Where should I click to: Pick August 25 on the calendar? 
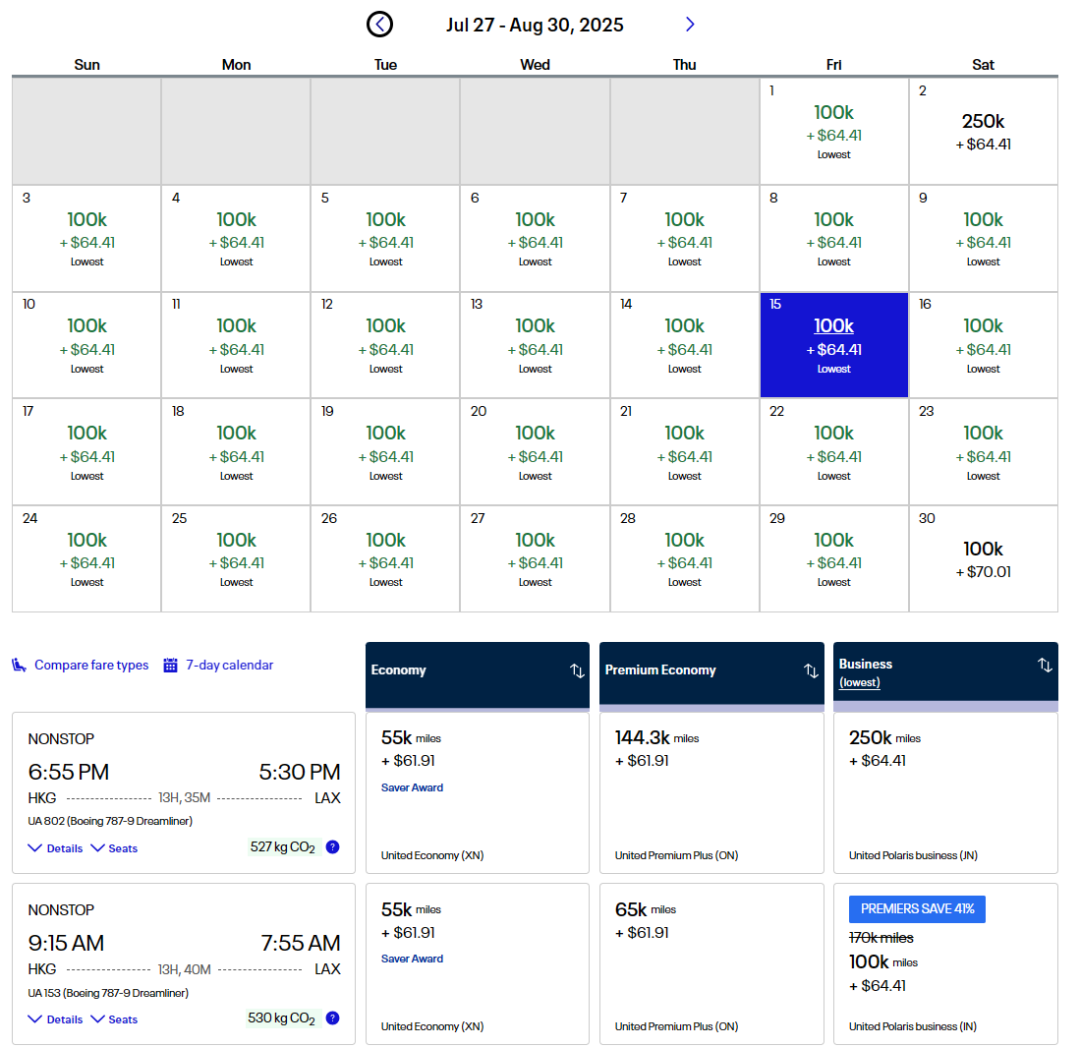[236, 559]
